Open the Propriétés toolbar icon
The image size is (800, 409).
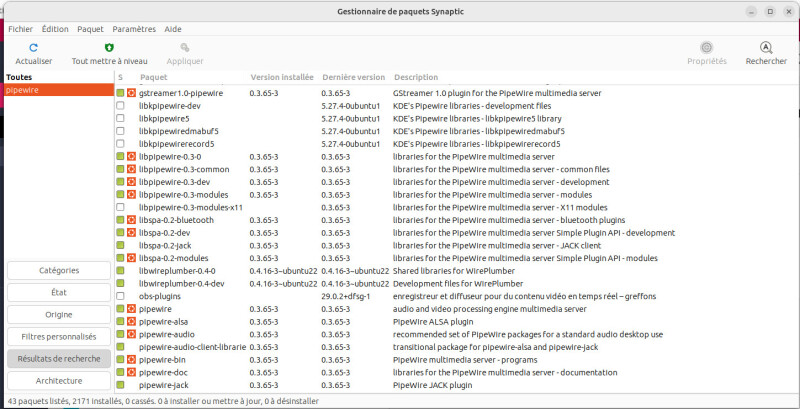(x=707, y=48)
